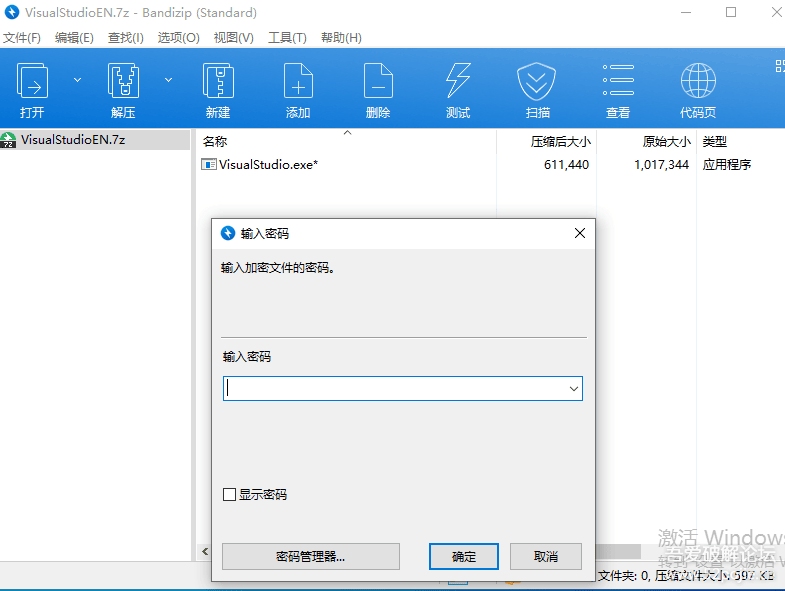Screen dimensions: 785x591
Task: Click the grid layout icon at toolbar edge
Action: tap(779, 66)
